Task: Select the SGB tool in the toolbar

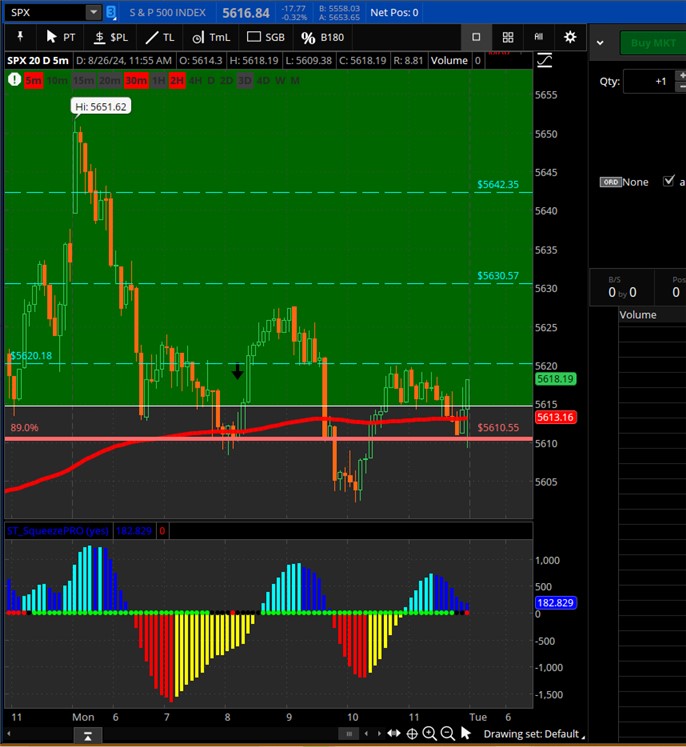Action: pyautogui.click(x=266, y=37)
